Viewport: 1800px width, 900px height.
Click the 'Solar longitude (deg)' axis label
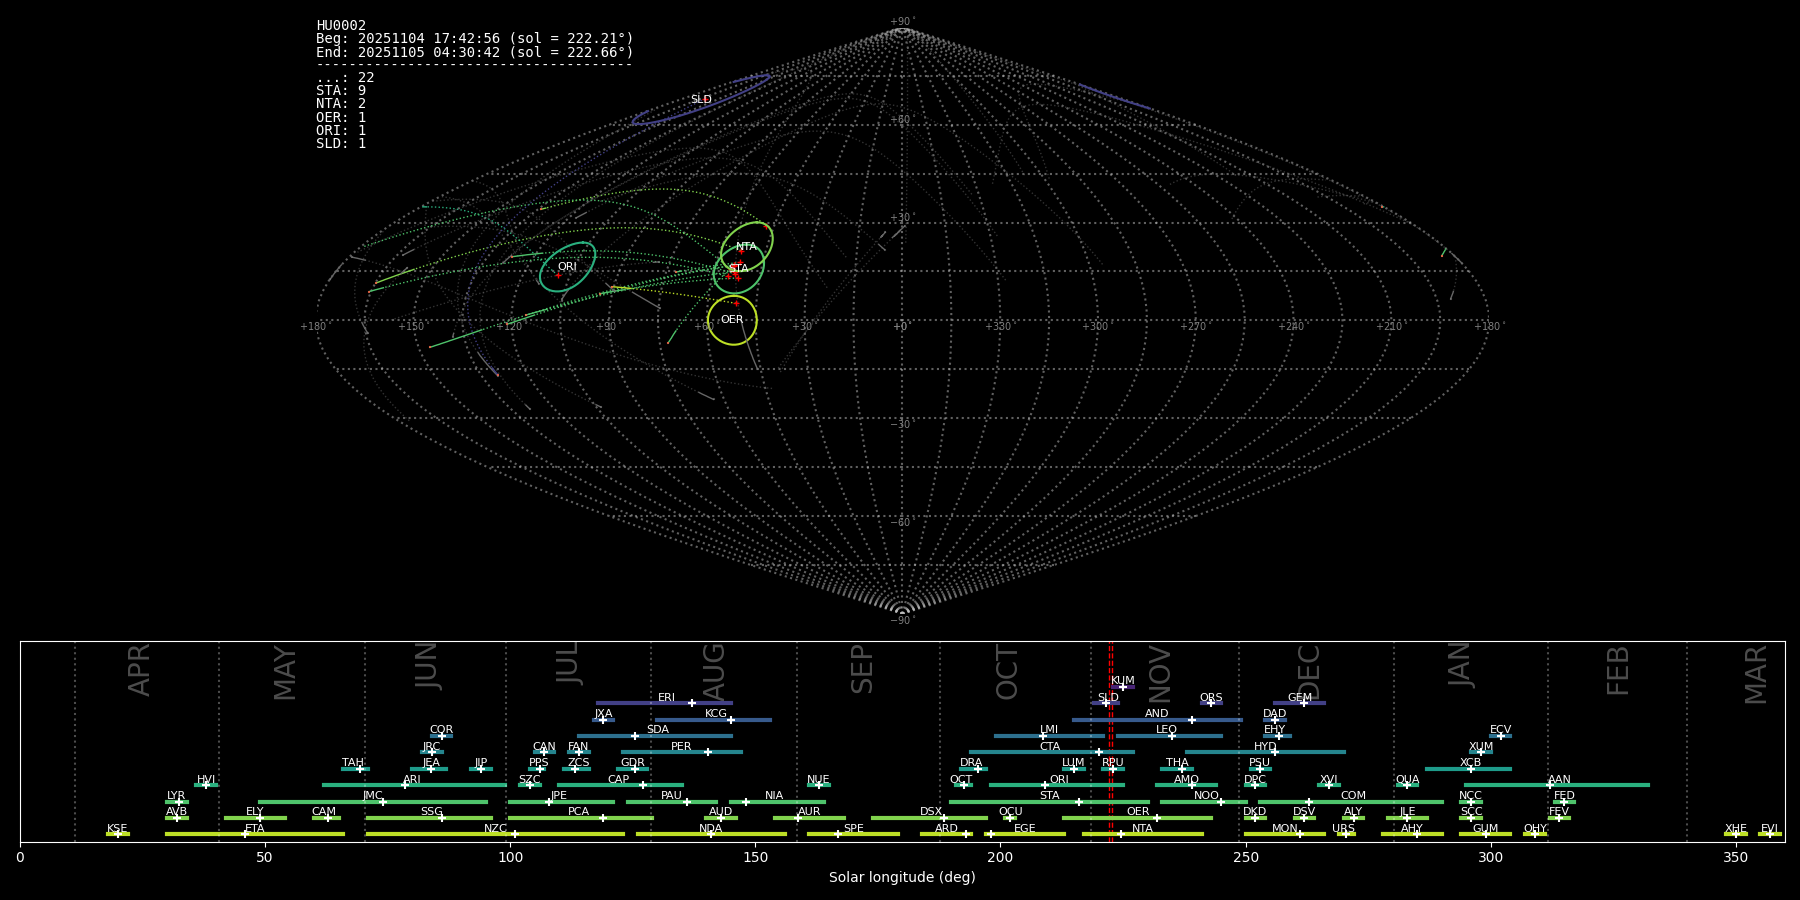coord(901,877)
